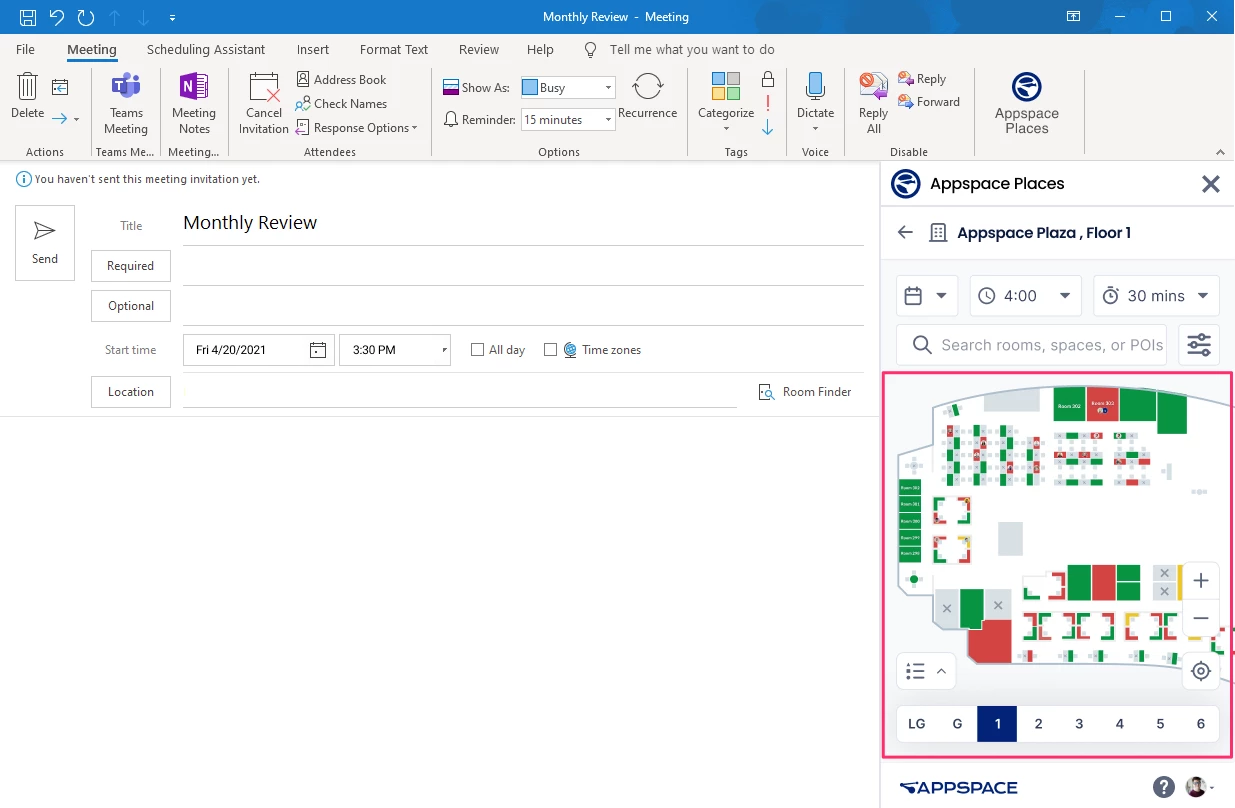Switch to floor 6
1235x808 pixels.
1201,724
